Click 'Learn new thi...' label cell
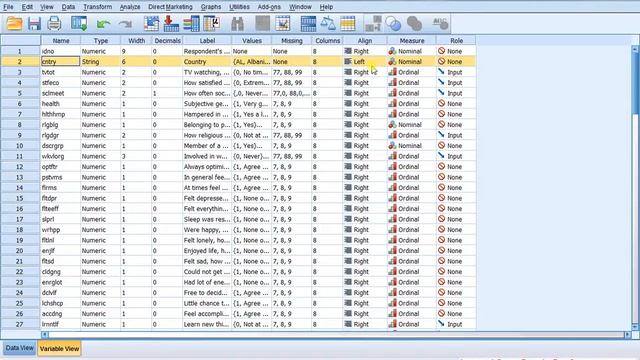 207,324
